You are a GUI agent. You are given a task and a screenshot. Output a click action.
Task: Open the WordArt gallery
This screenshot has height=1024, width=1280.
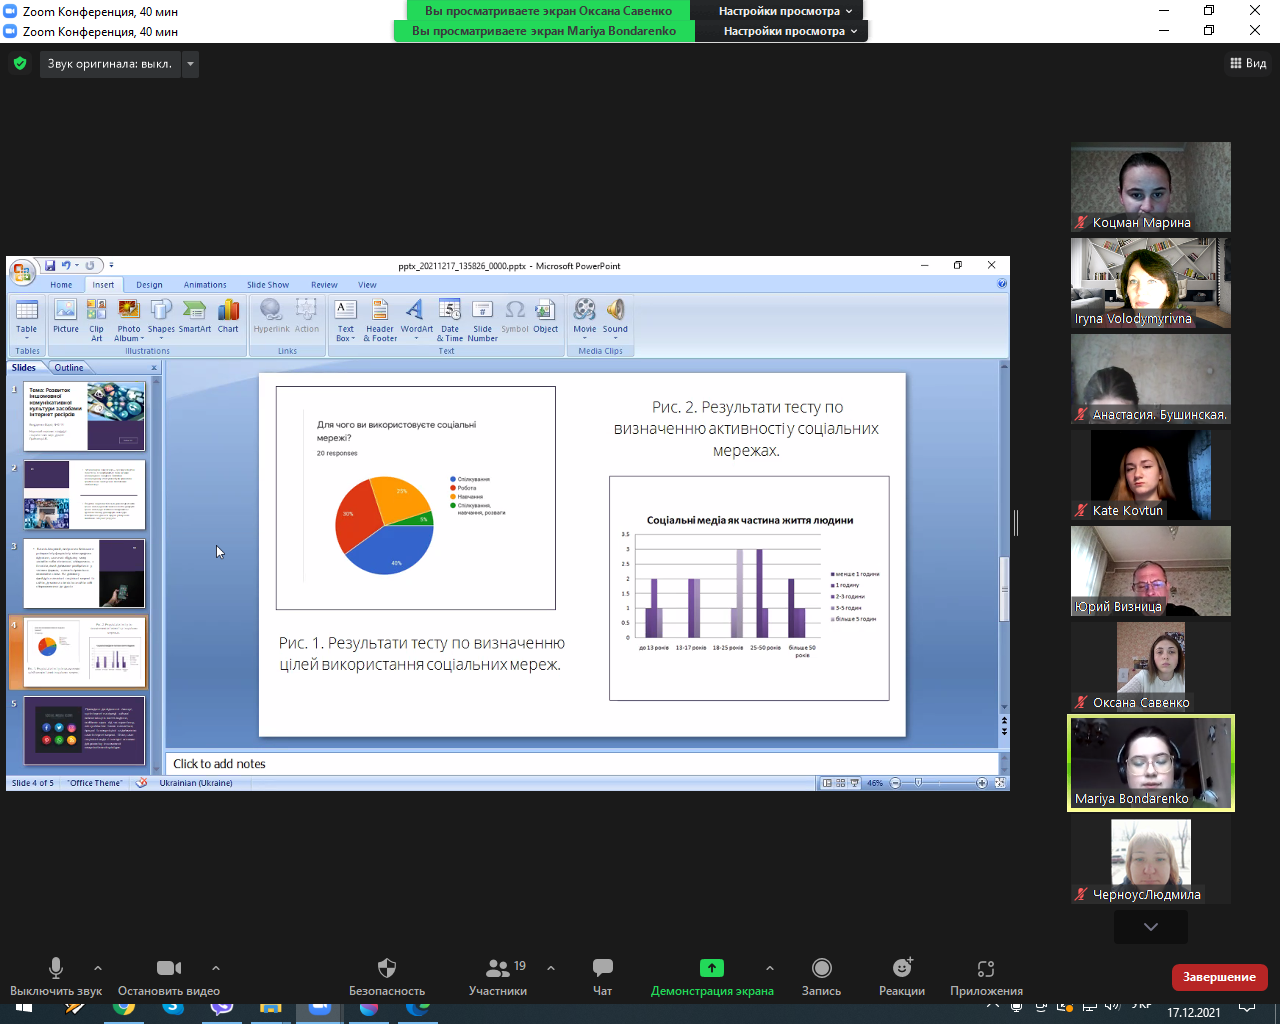tap(416, 319)
